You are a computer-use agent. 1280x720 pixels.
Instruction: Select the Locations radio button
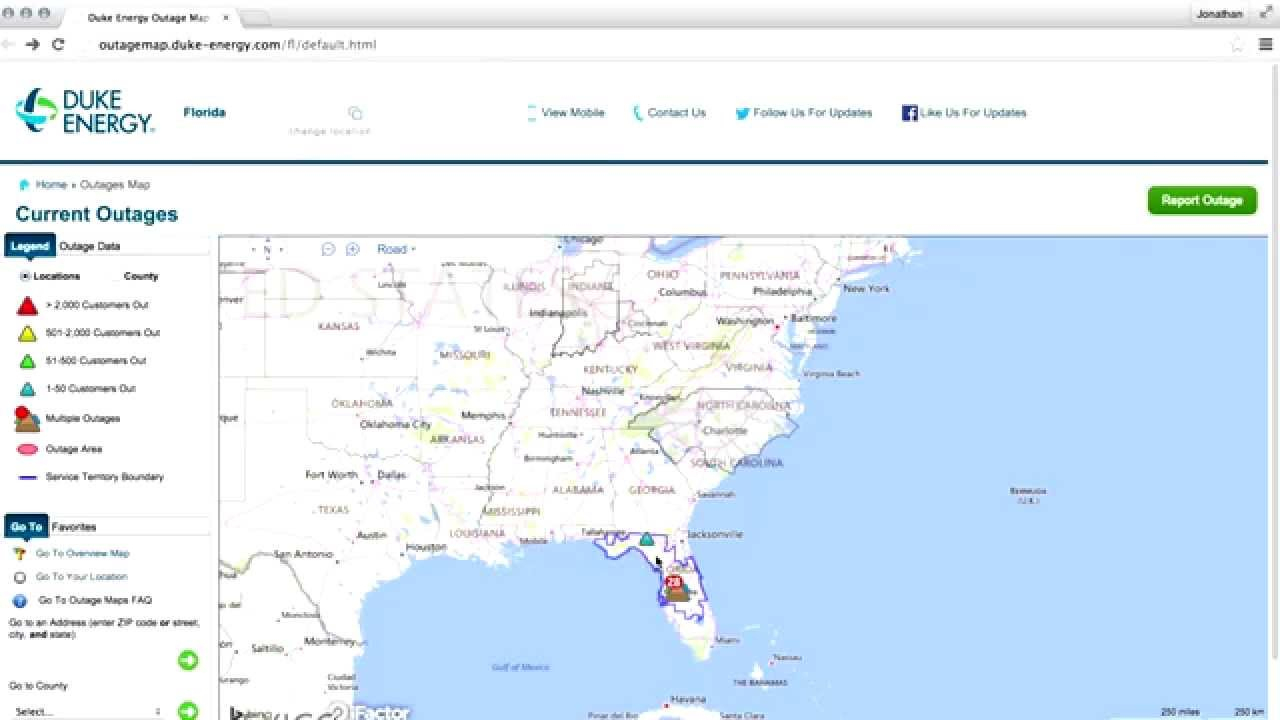(25, 276)
